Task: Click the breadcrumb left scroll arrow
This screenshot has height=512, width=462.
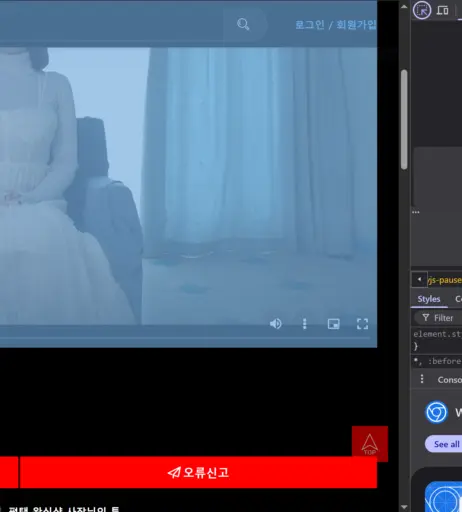Action: (x=419, y=279)
